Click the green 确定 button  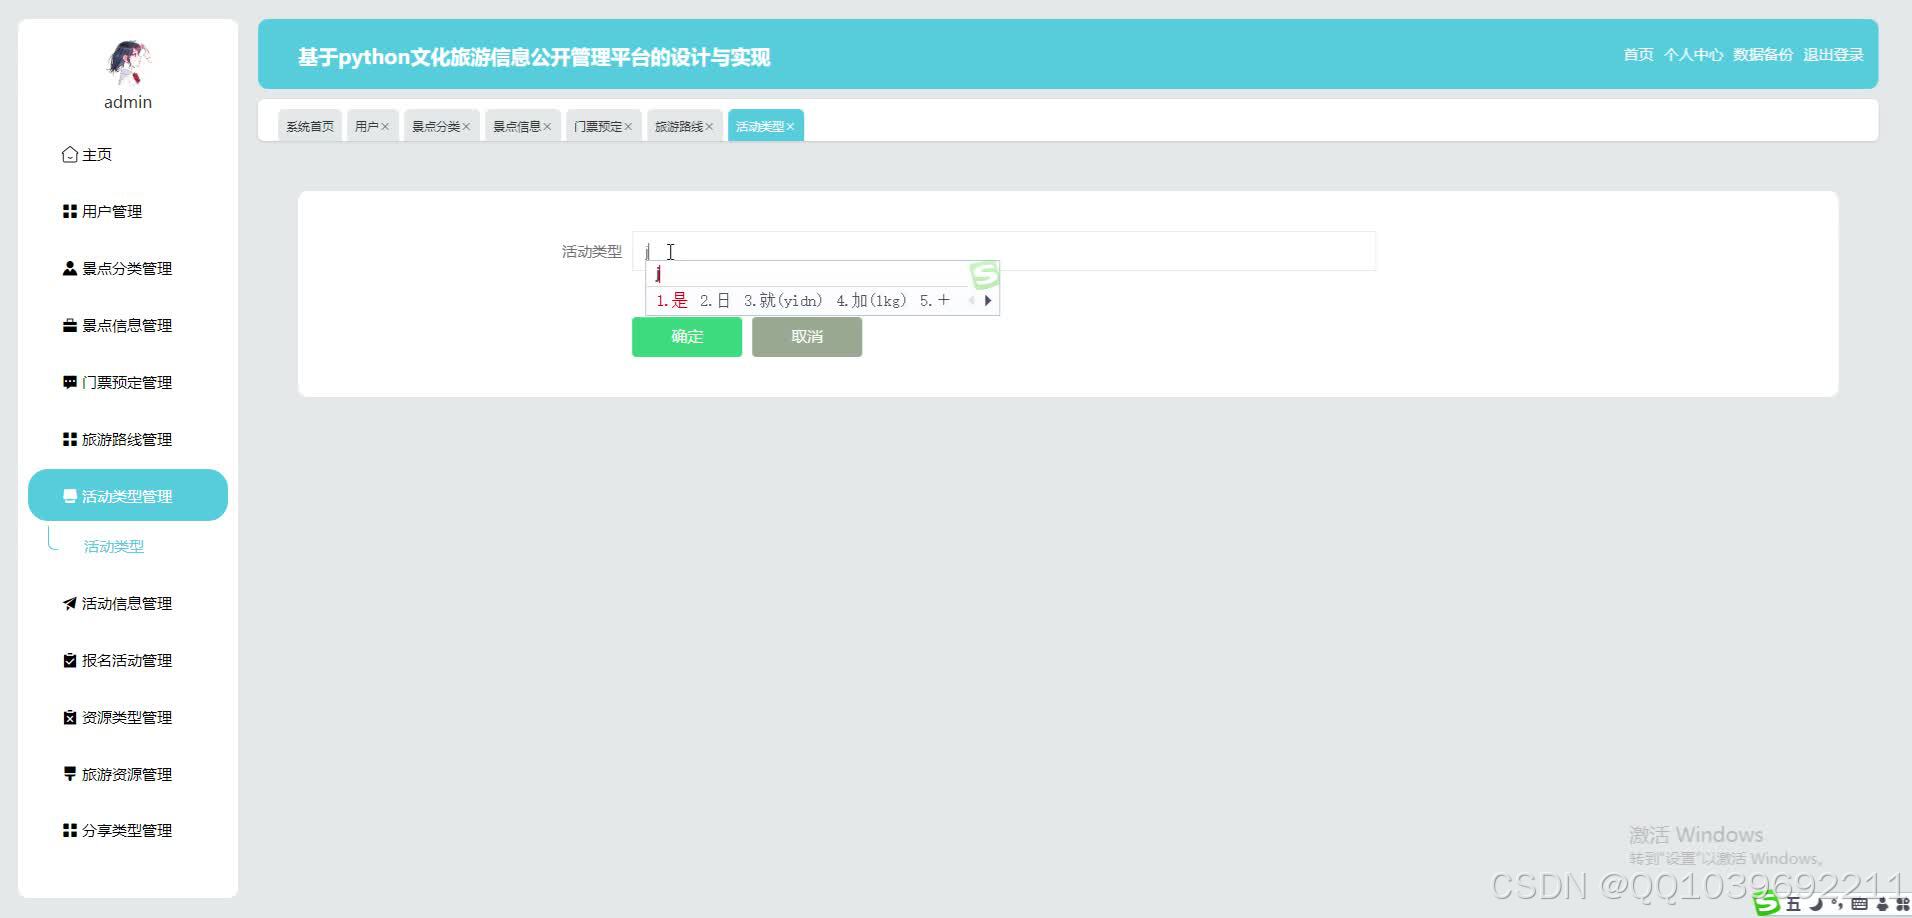pos(687,337)
